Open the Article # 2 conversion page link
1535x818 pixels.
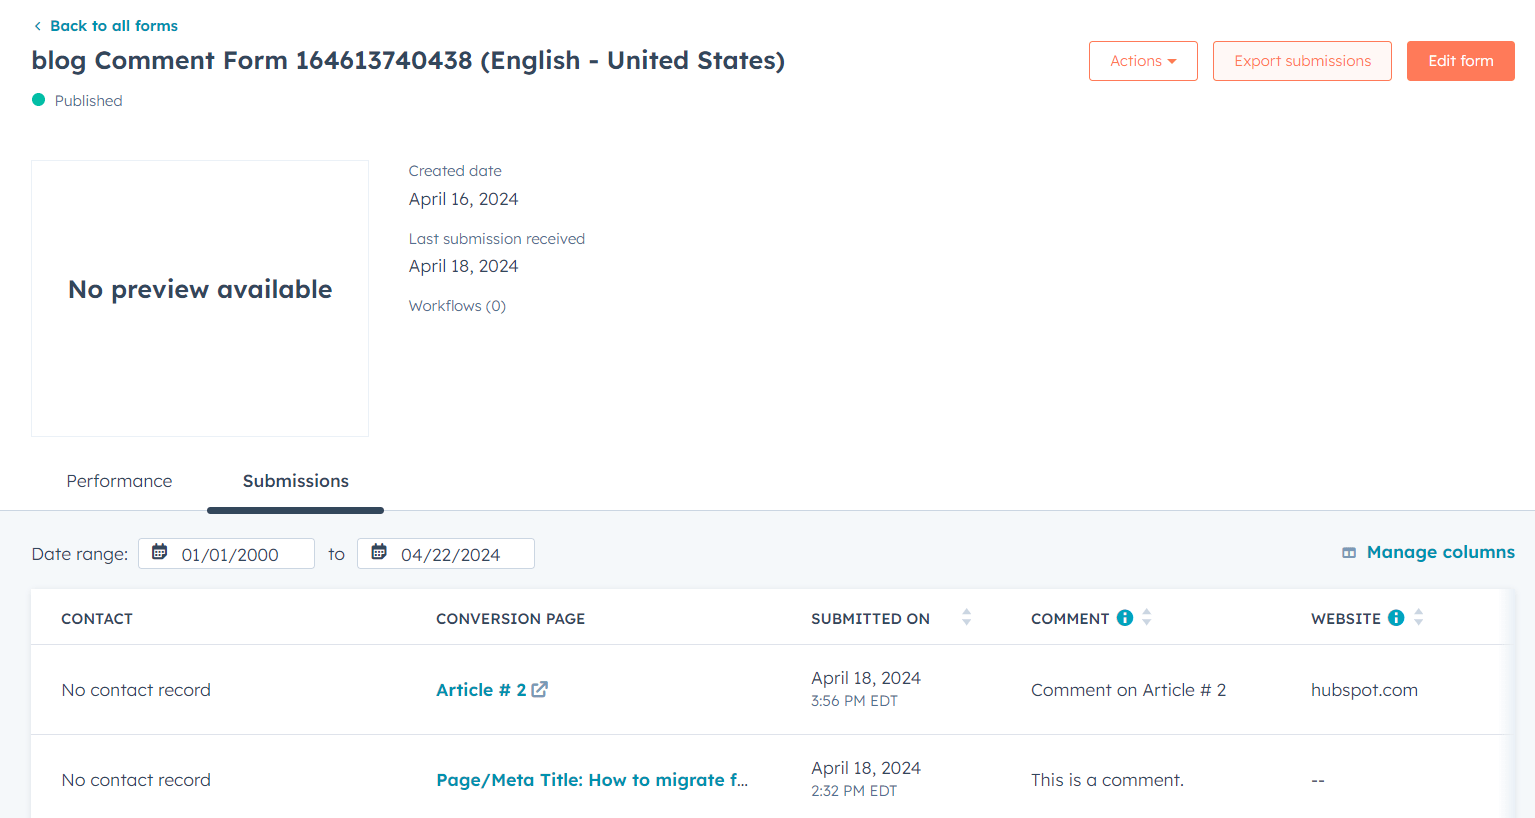coord(481,690)
